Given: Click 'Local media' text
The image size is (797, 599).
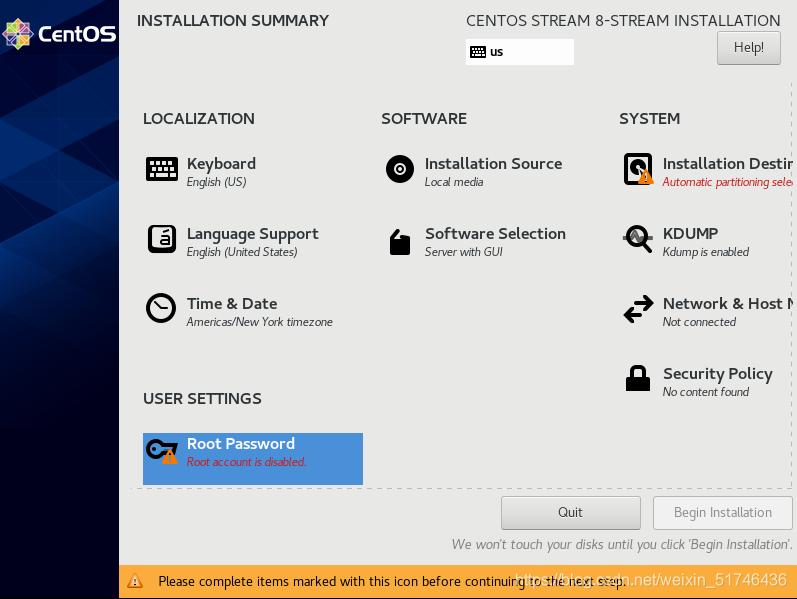Looking at the screenshot, I should click(x=454, y=182).
